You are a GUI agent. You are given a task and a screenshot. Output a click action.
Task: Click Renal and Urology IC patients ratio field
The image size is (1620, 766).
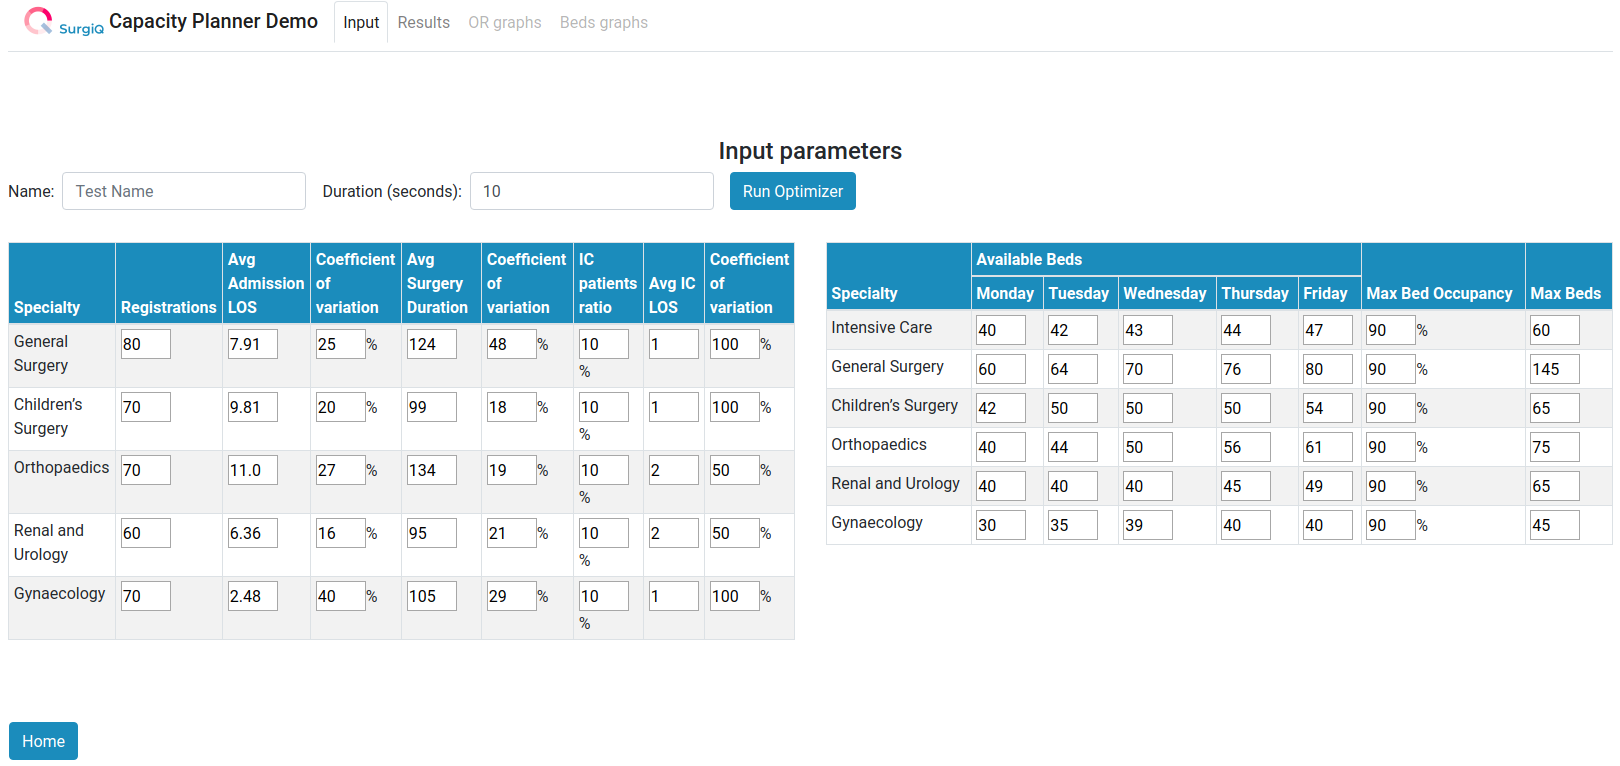[603, 533]
